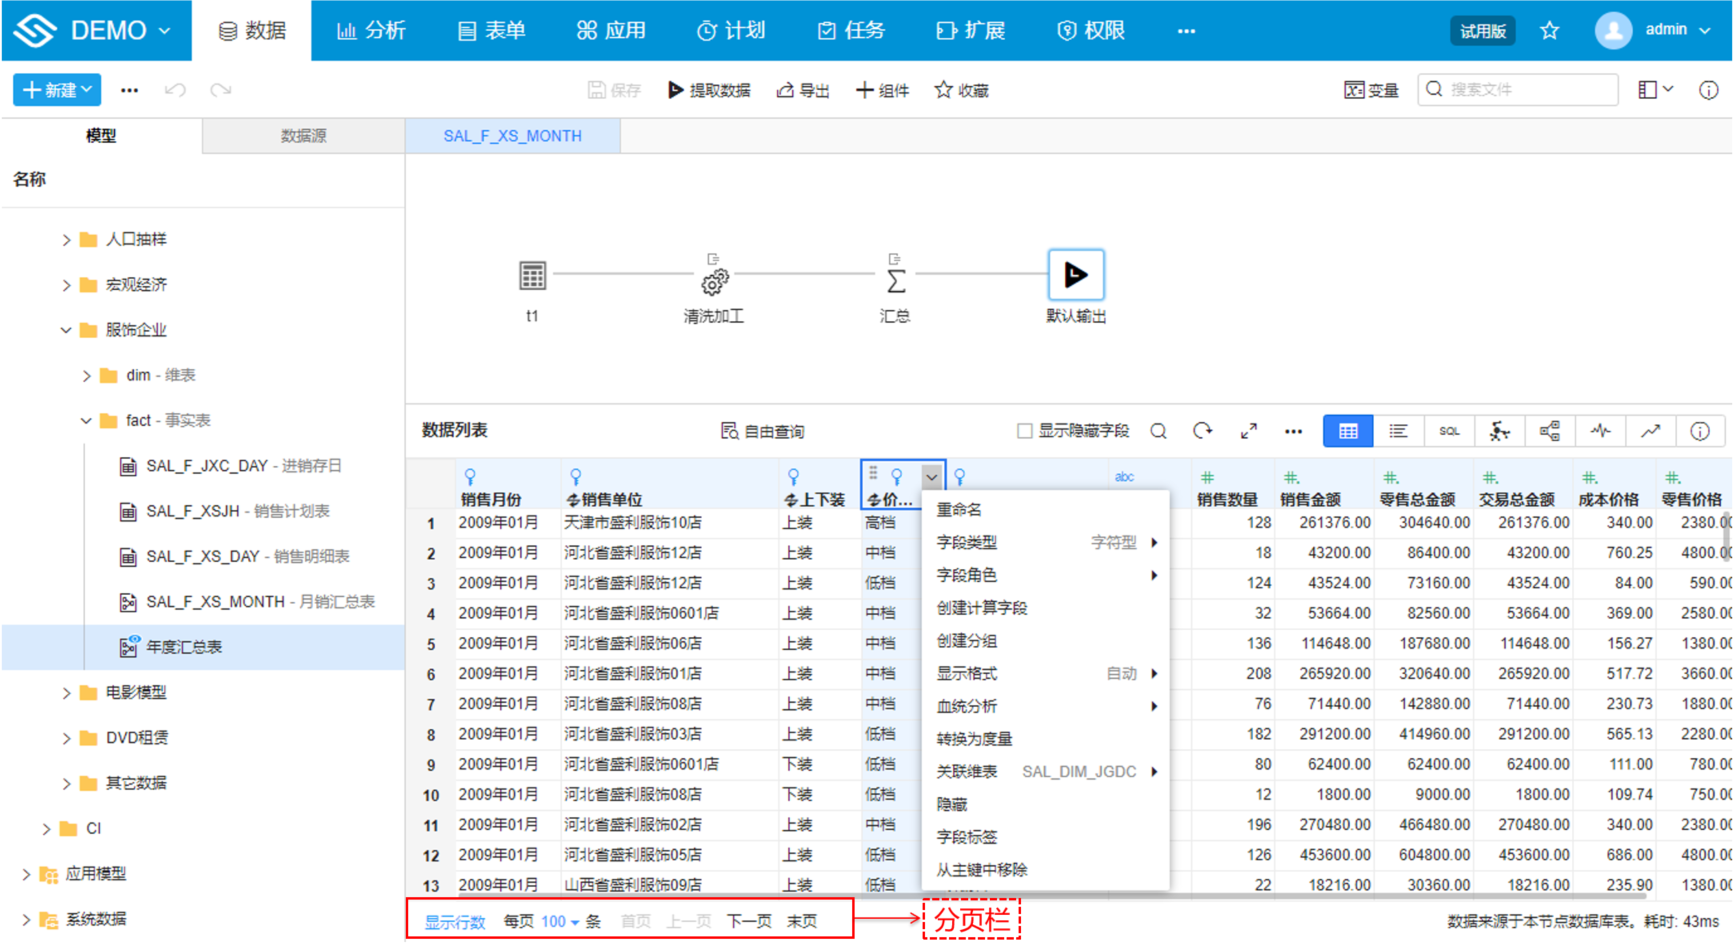Open the 新建 dropdown button
The width and height of the screenshot is (1736, 948).
pyautogui.click(x=57, y=90)
